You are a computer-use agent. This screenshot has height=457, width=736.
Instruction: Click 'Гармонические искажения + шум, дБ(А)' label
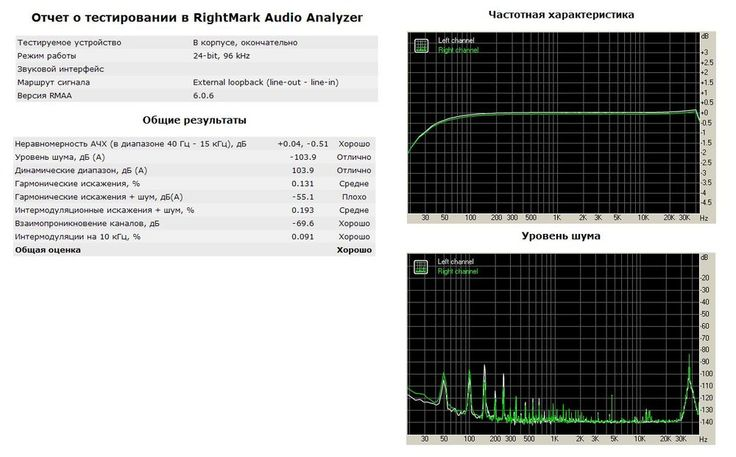tap(99, 197)
